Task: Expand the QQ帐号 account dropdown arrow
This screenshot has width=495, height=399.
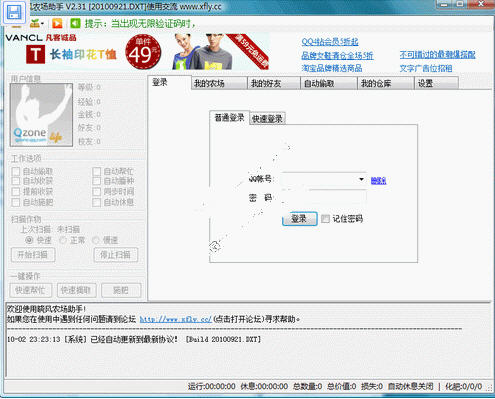Action: coord(361,179)
